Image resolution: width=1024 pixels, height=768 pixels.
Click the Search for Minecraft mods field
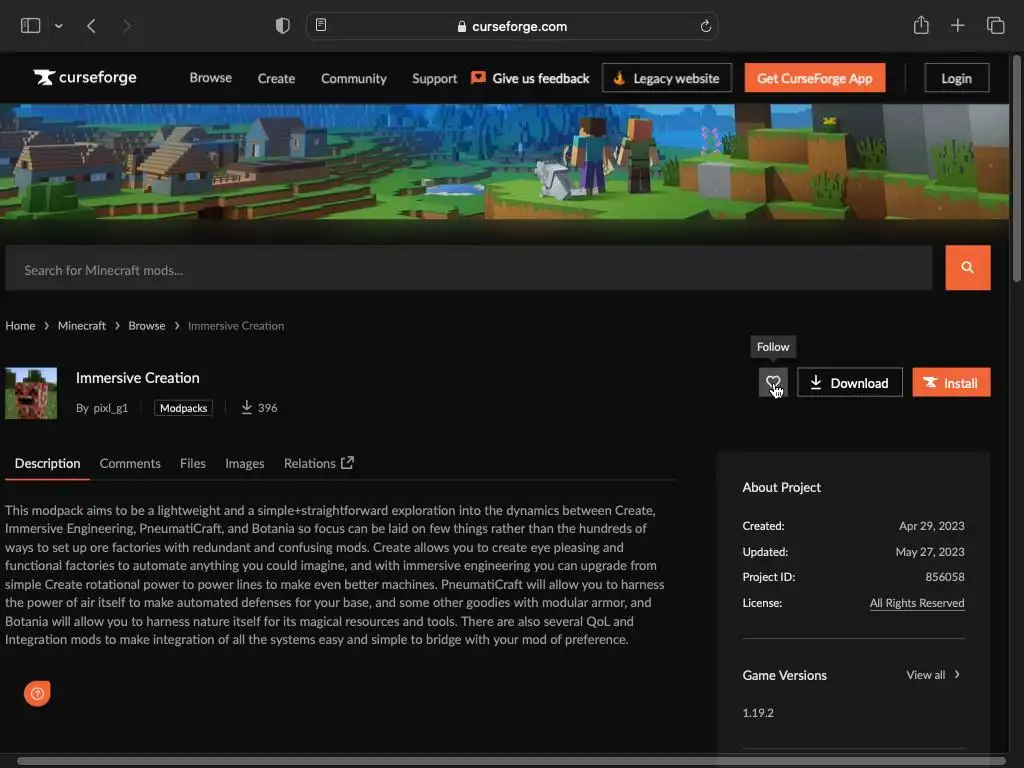(469, 268)
